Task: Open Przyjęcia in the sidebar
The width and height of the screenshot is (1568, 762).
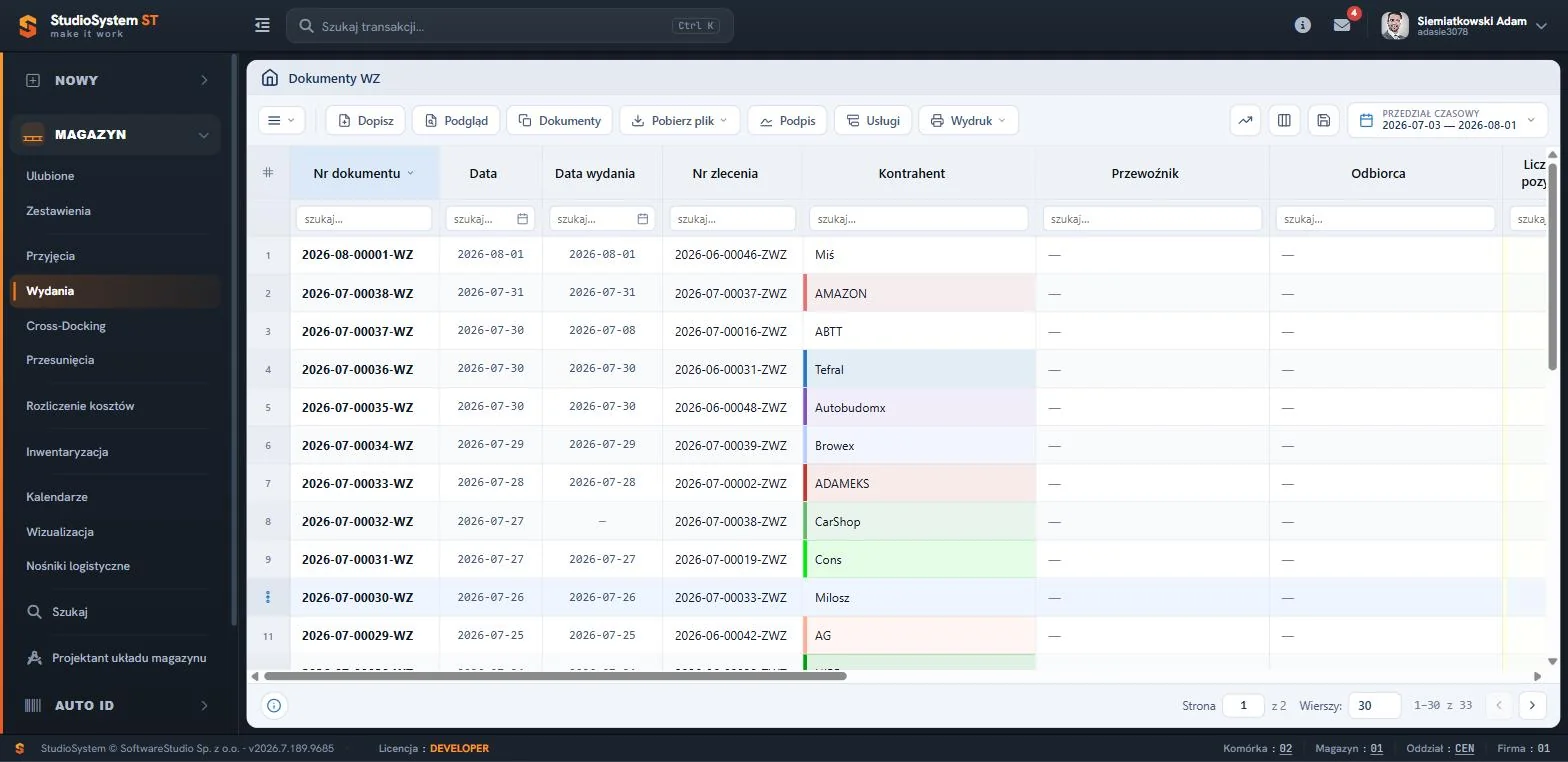Action: [x=50, y=256]
